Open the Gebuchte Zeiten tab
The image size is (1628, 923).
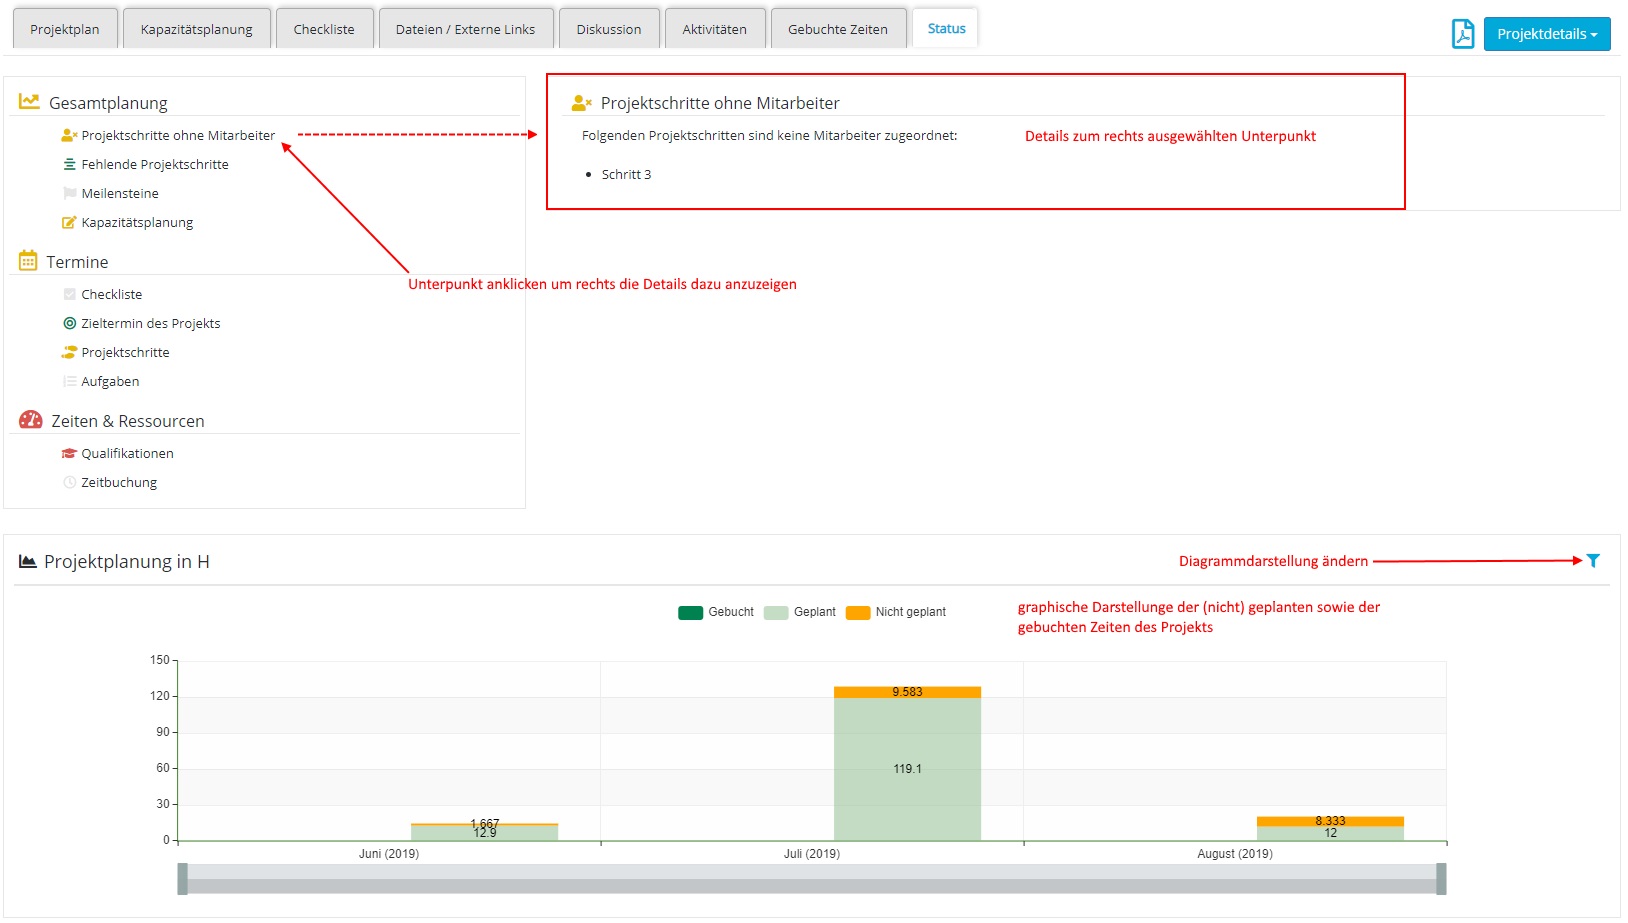click(x=837, y=29)
